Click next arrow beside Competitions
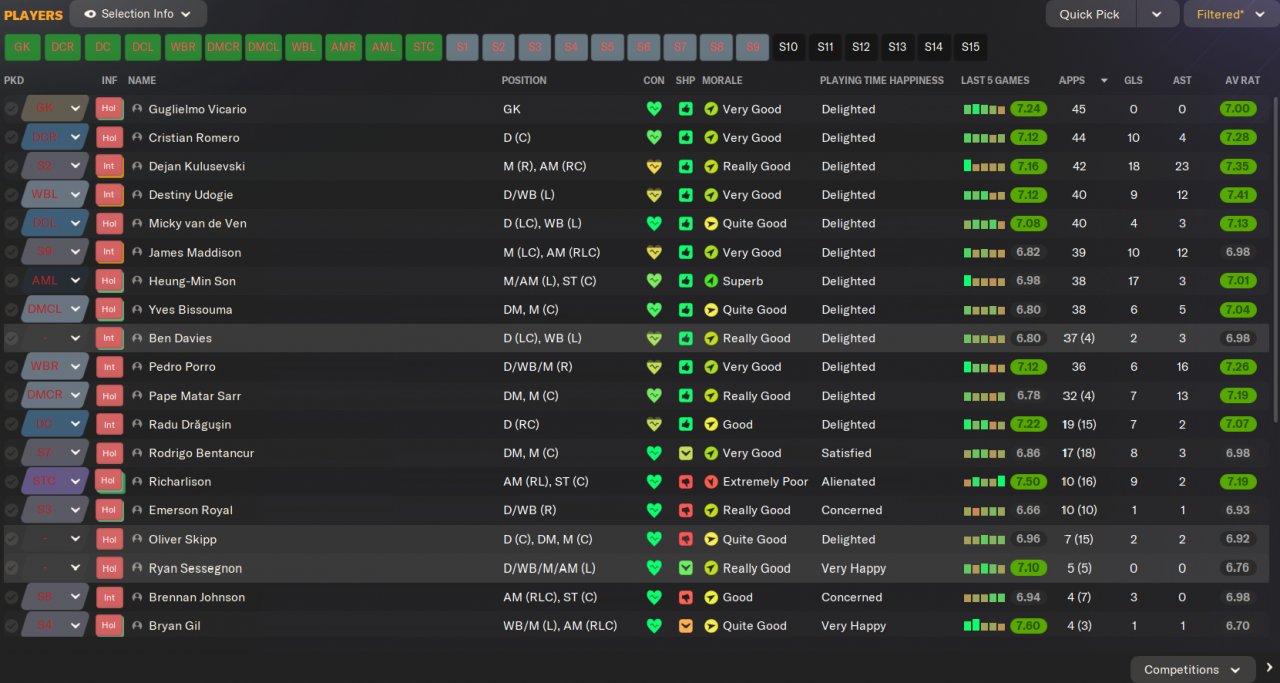1280x683 pixels. [1269, 668]
